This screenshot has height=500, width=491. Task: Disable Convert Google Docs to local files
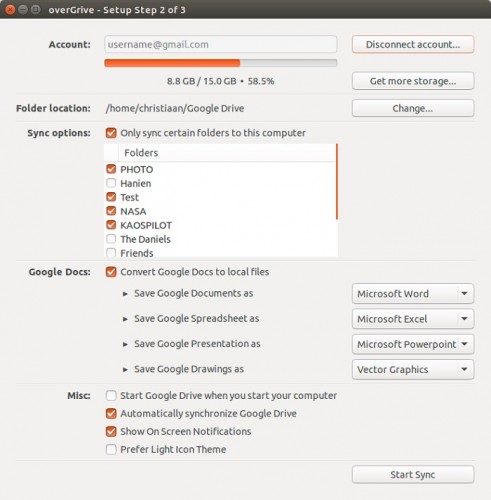click(x=111, y=272)
